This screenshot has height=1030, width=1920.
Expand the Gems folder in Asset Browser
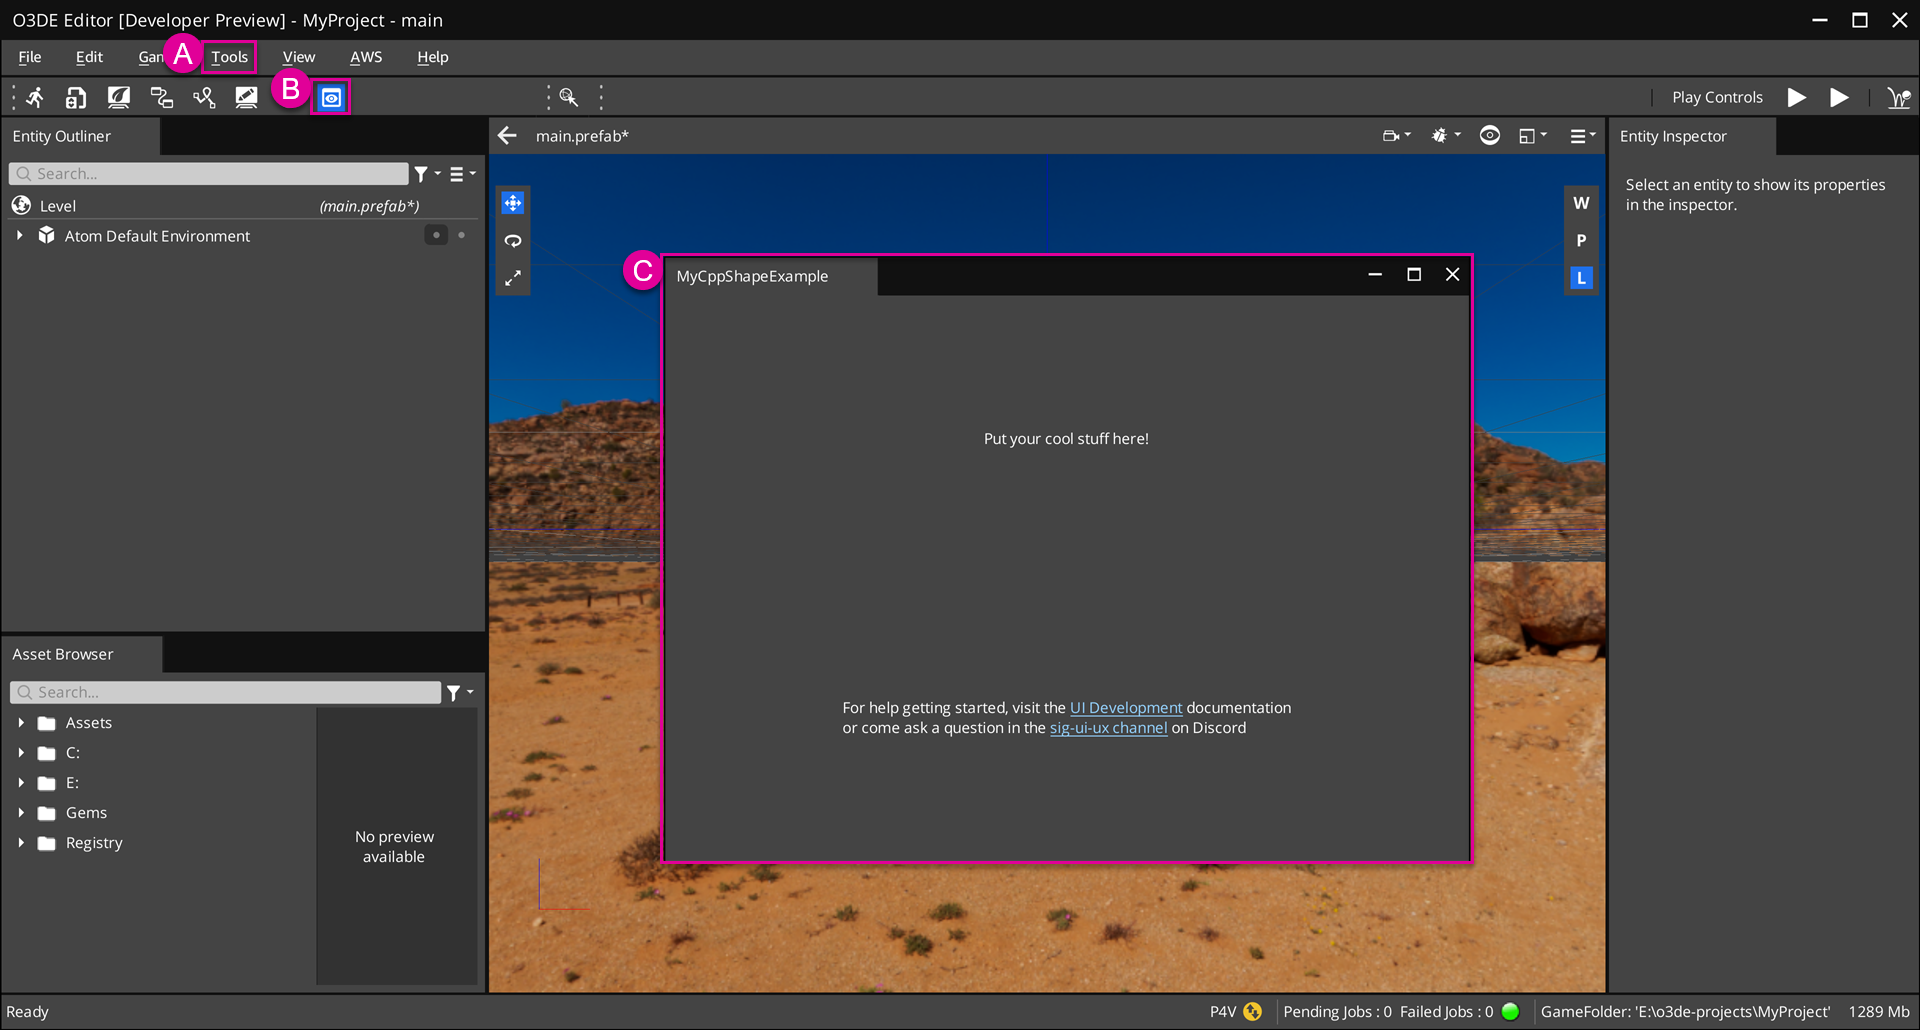coord(21,813)
